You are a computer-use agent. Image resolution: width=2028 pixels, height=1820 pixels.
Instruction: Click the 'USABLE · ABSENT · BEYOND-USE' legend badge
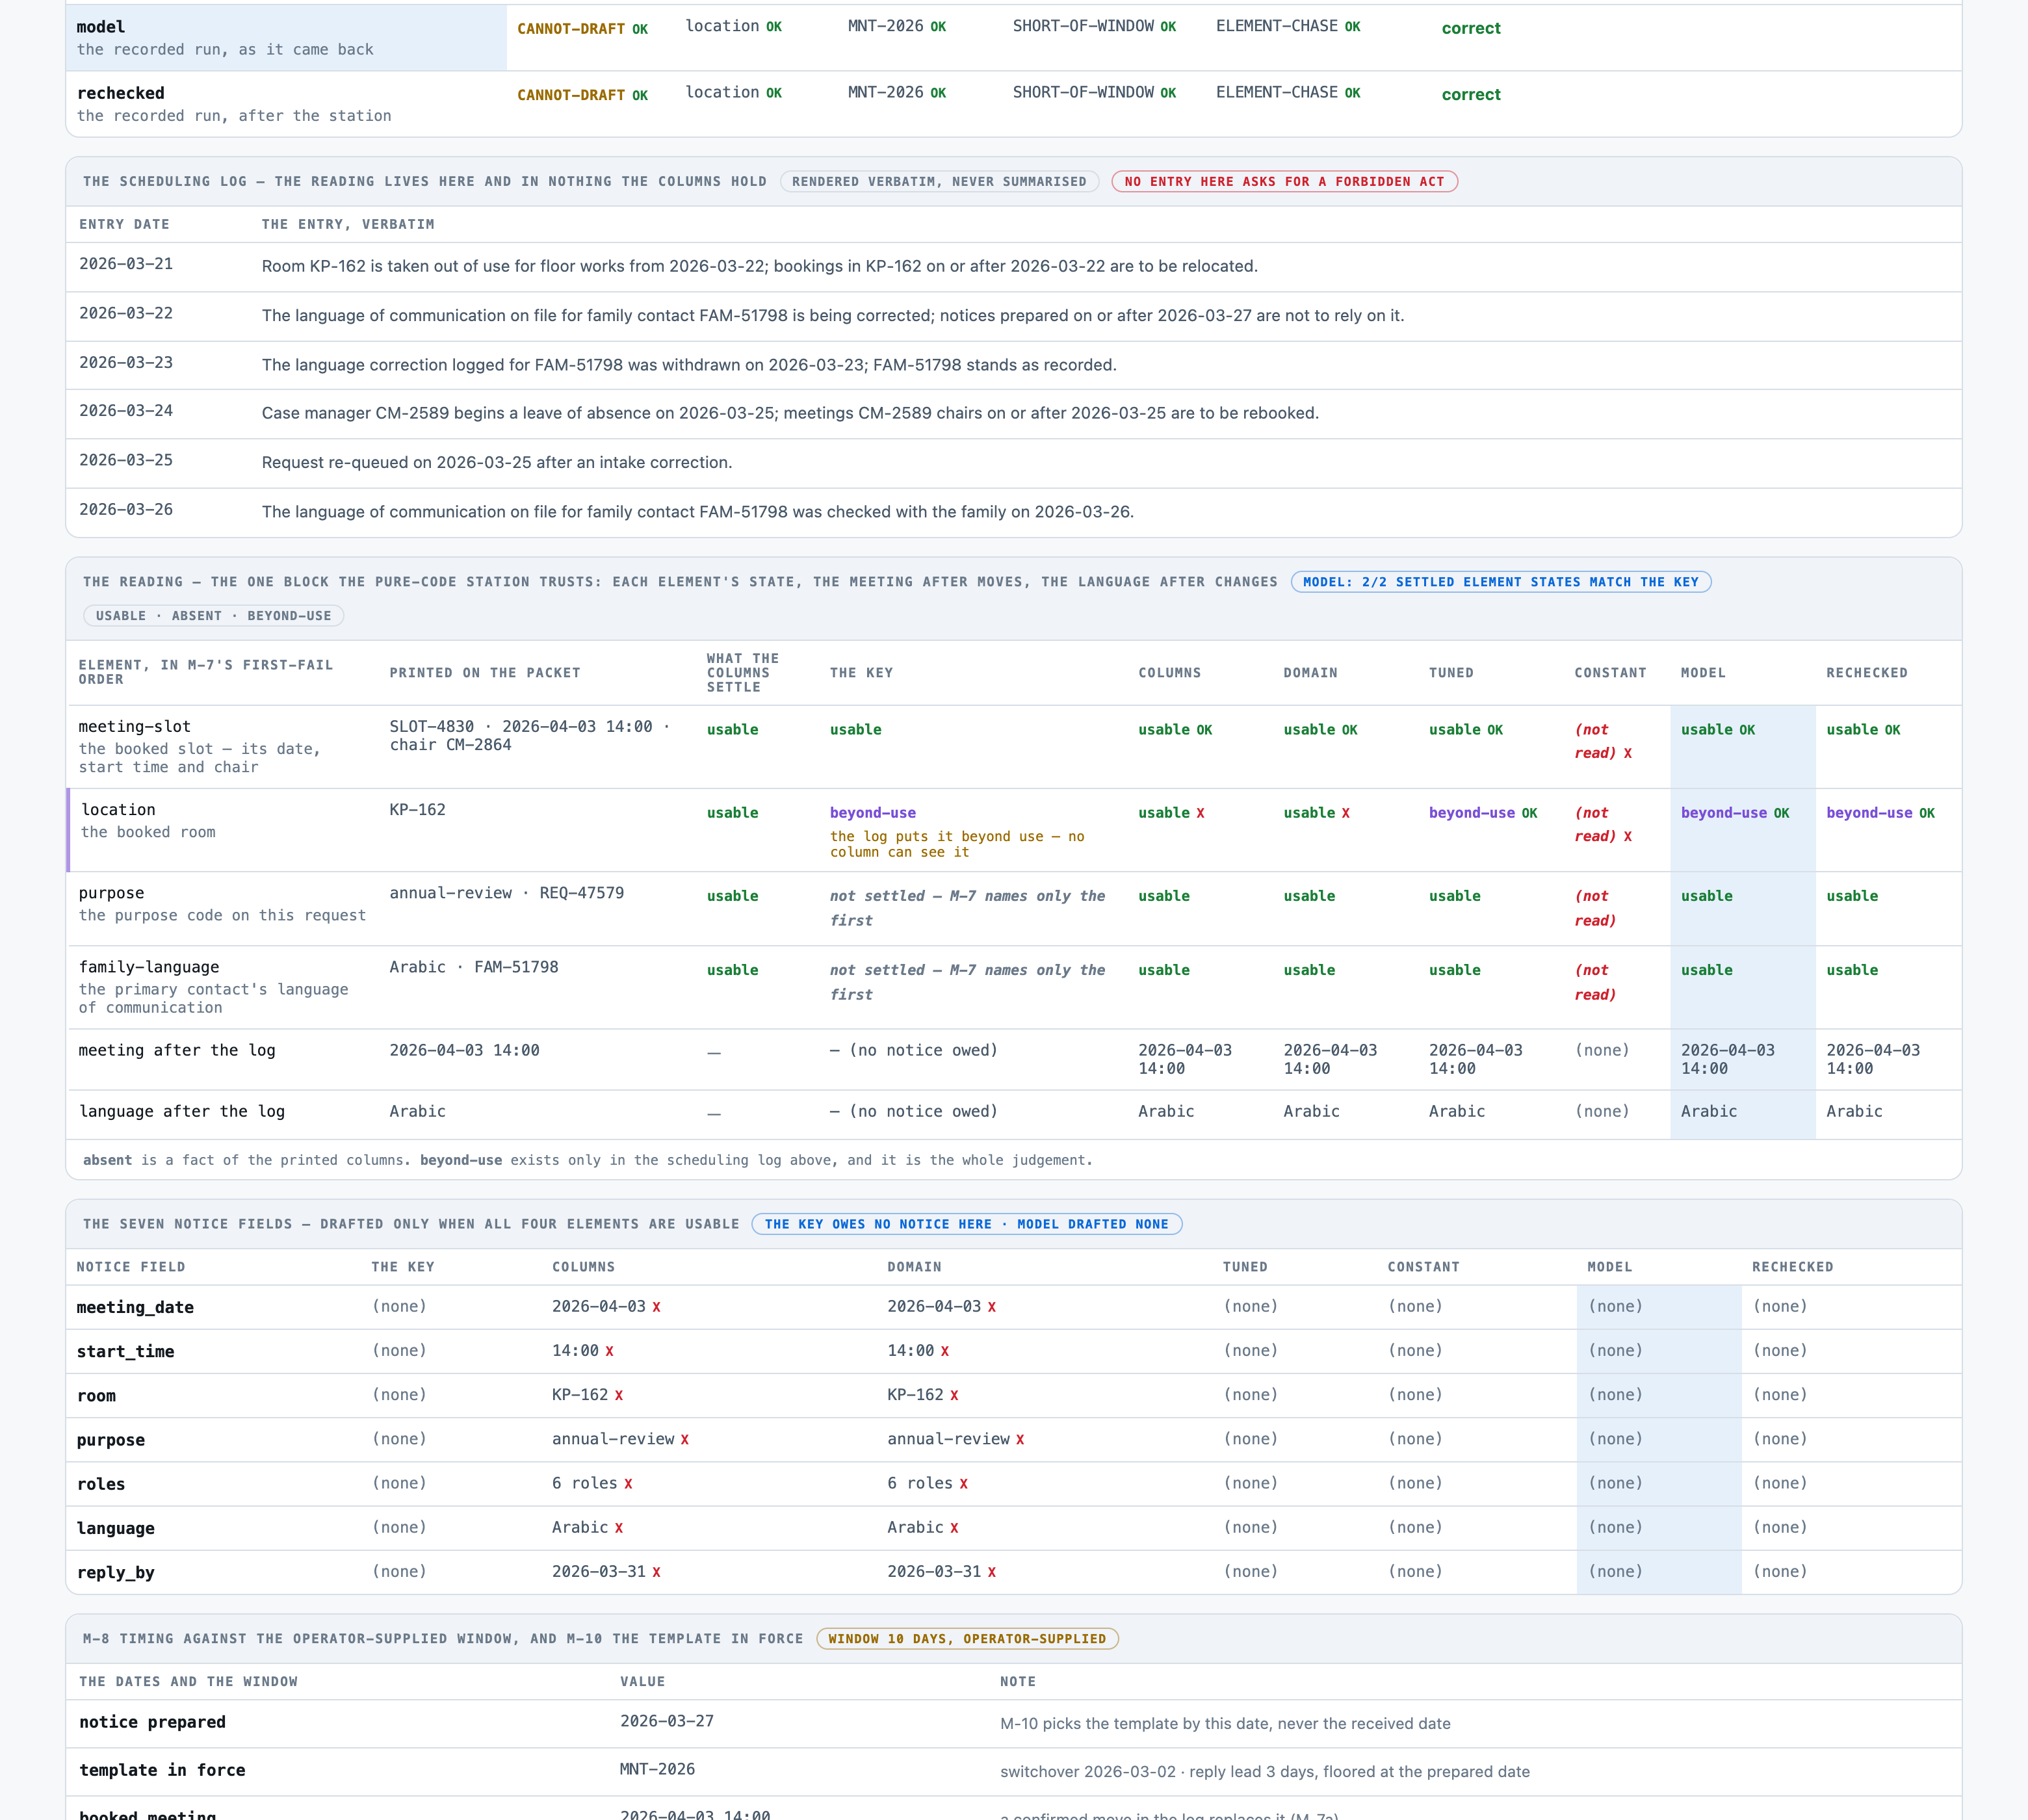click(x=213, y=616)
